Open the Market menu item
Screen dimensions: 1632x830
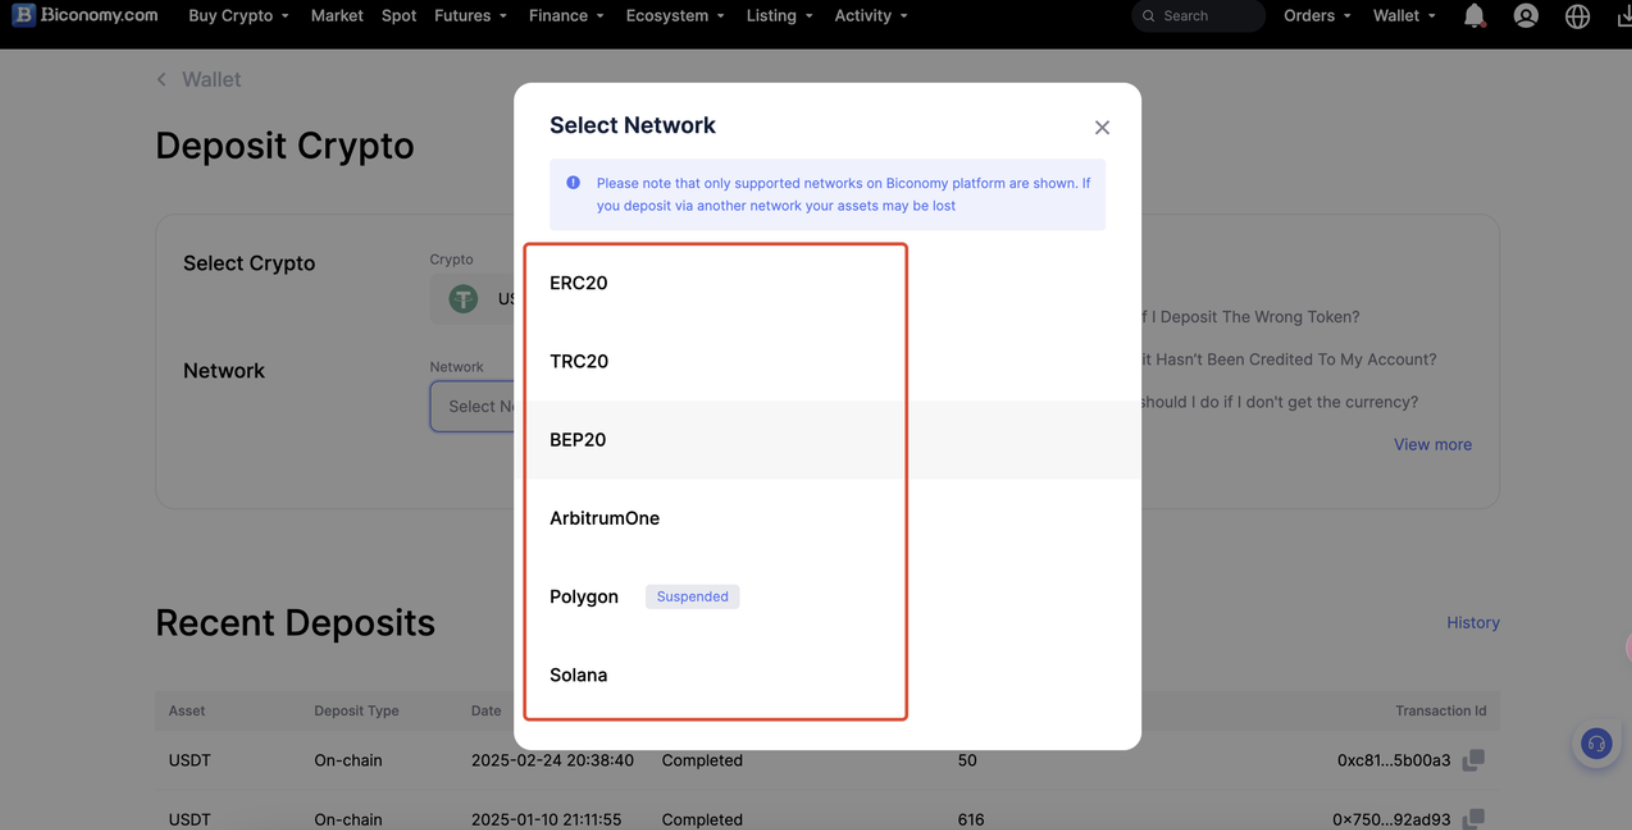click(x=336, y=16)
